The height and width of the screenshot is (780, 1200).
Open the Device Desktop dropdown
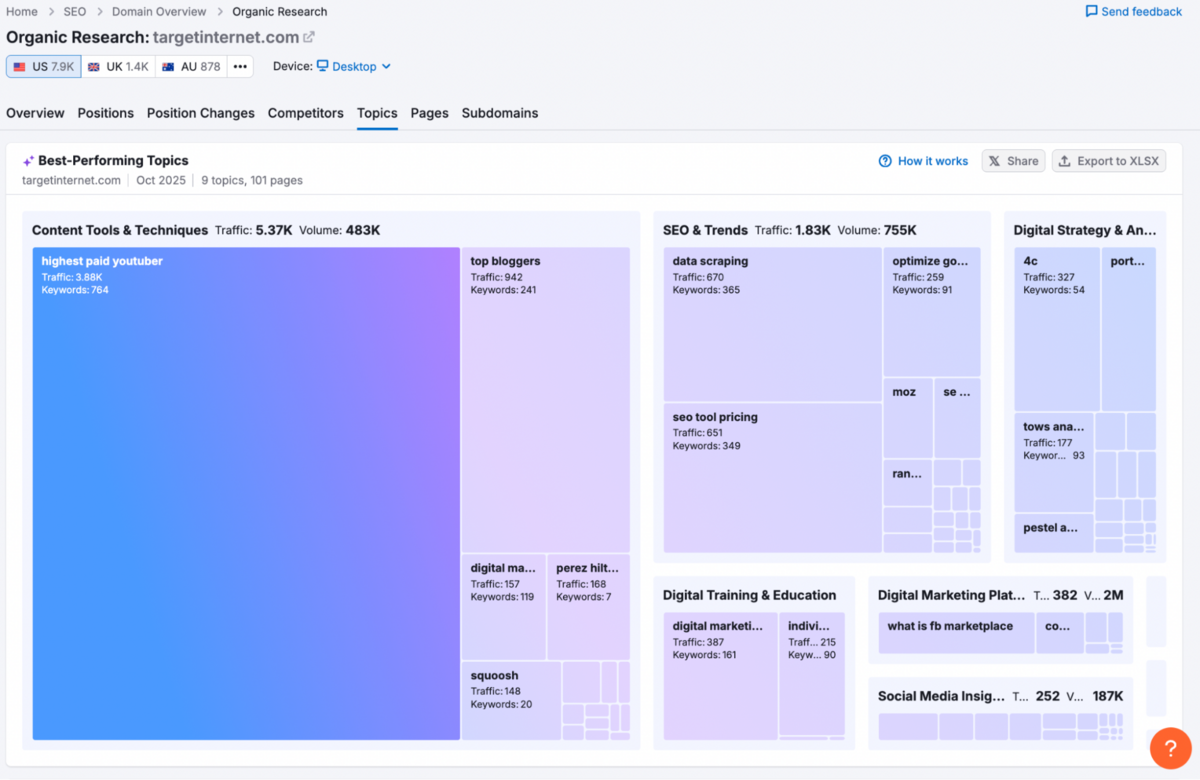[354, 67]
